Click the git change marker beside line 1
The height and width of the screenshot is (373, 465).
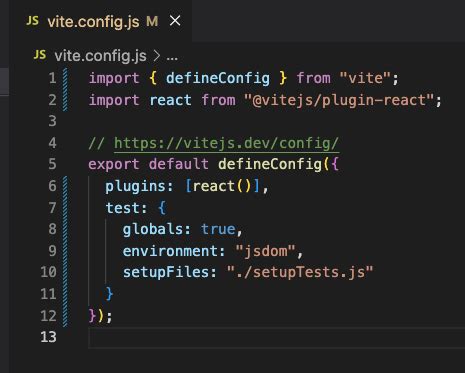pyautogui.click(x=65, y=78)
